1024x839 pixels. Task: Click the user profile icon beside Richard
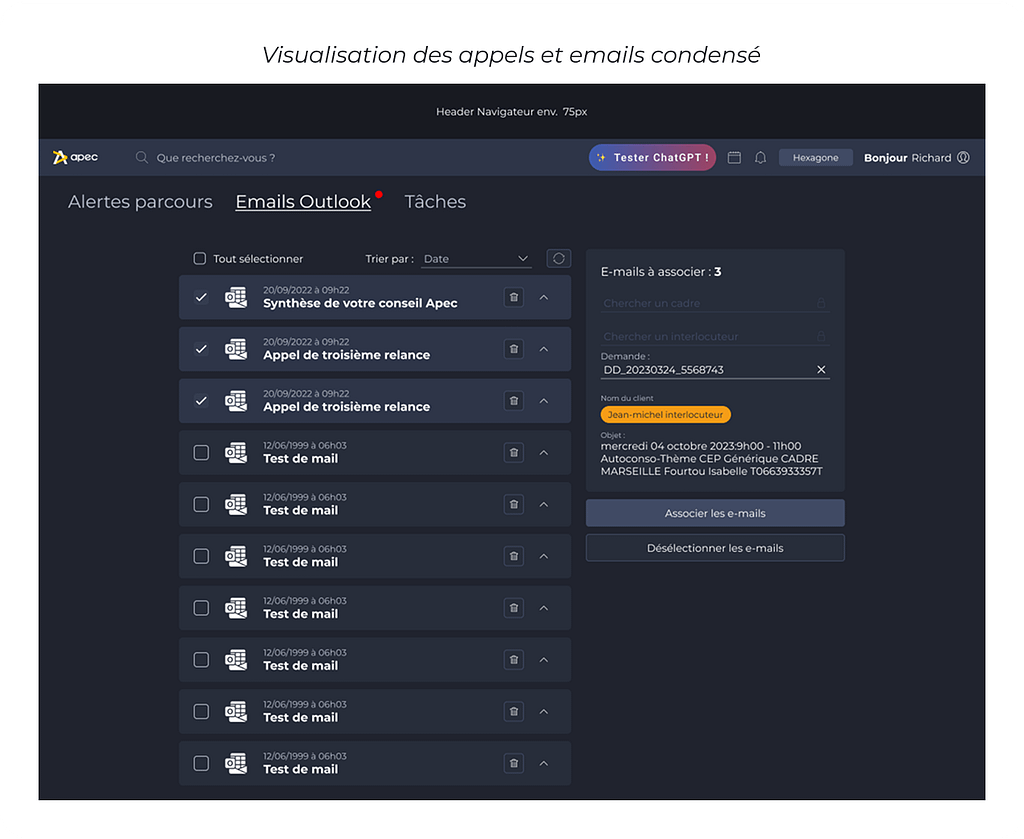(963, 158)
